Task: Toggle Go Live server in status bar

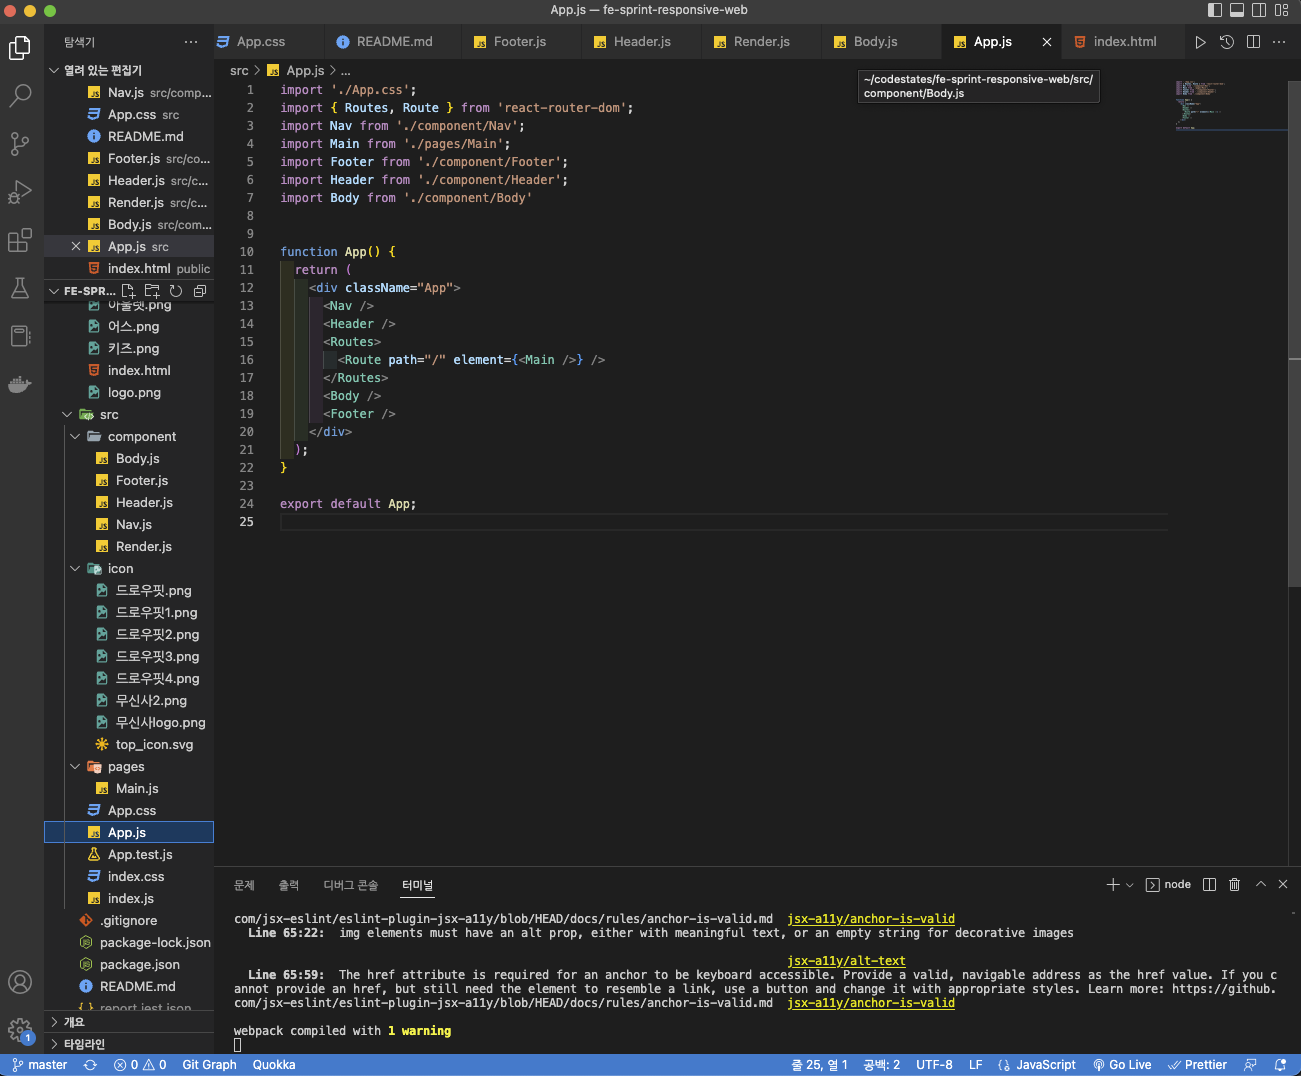Action: pos(1122,1065)
